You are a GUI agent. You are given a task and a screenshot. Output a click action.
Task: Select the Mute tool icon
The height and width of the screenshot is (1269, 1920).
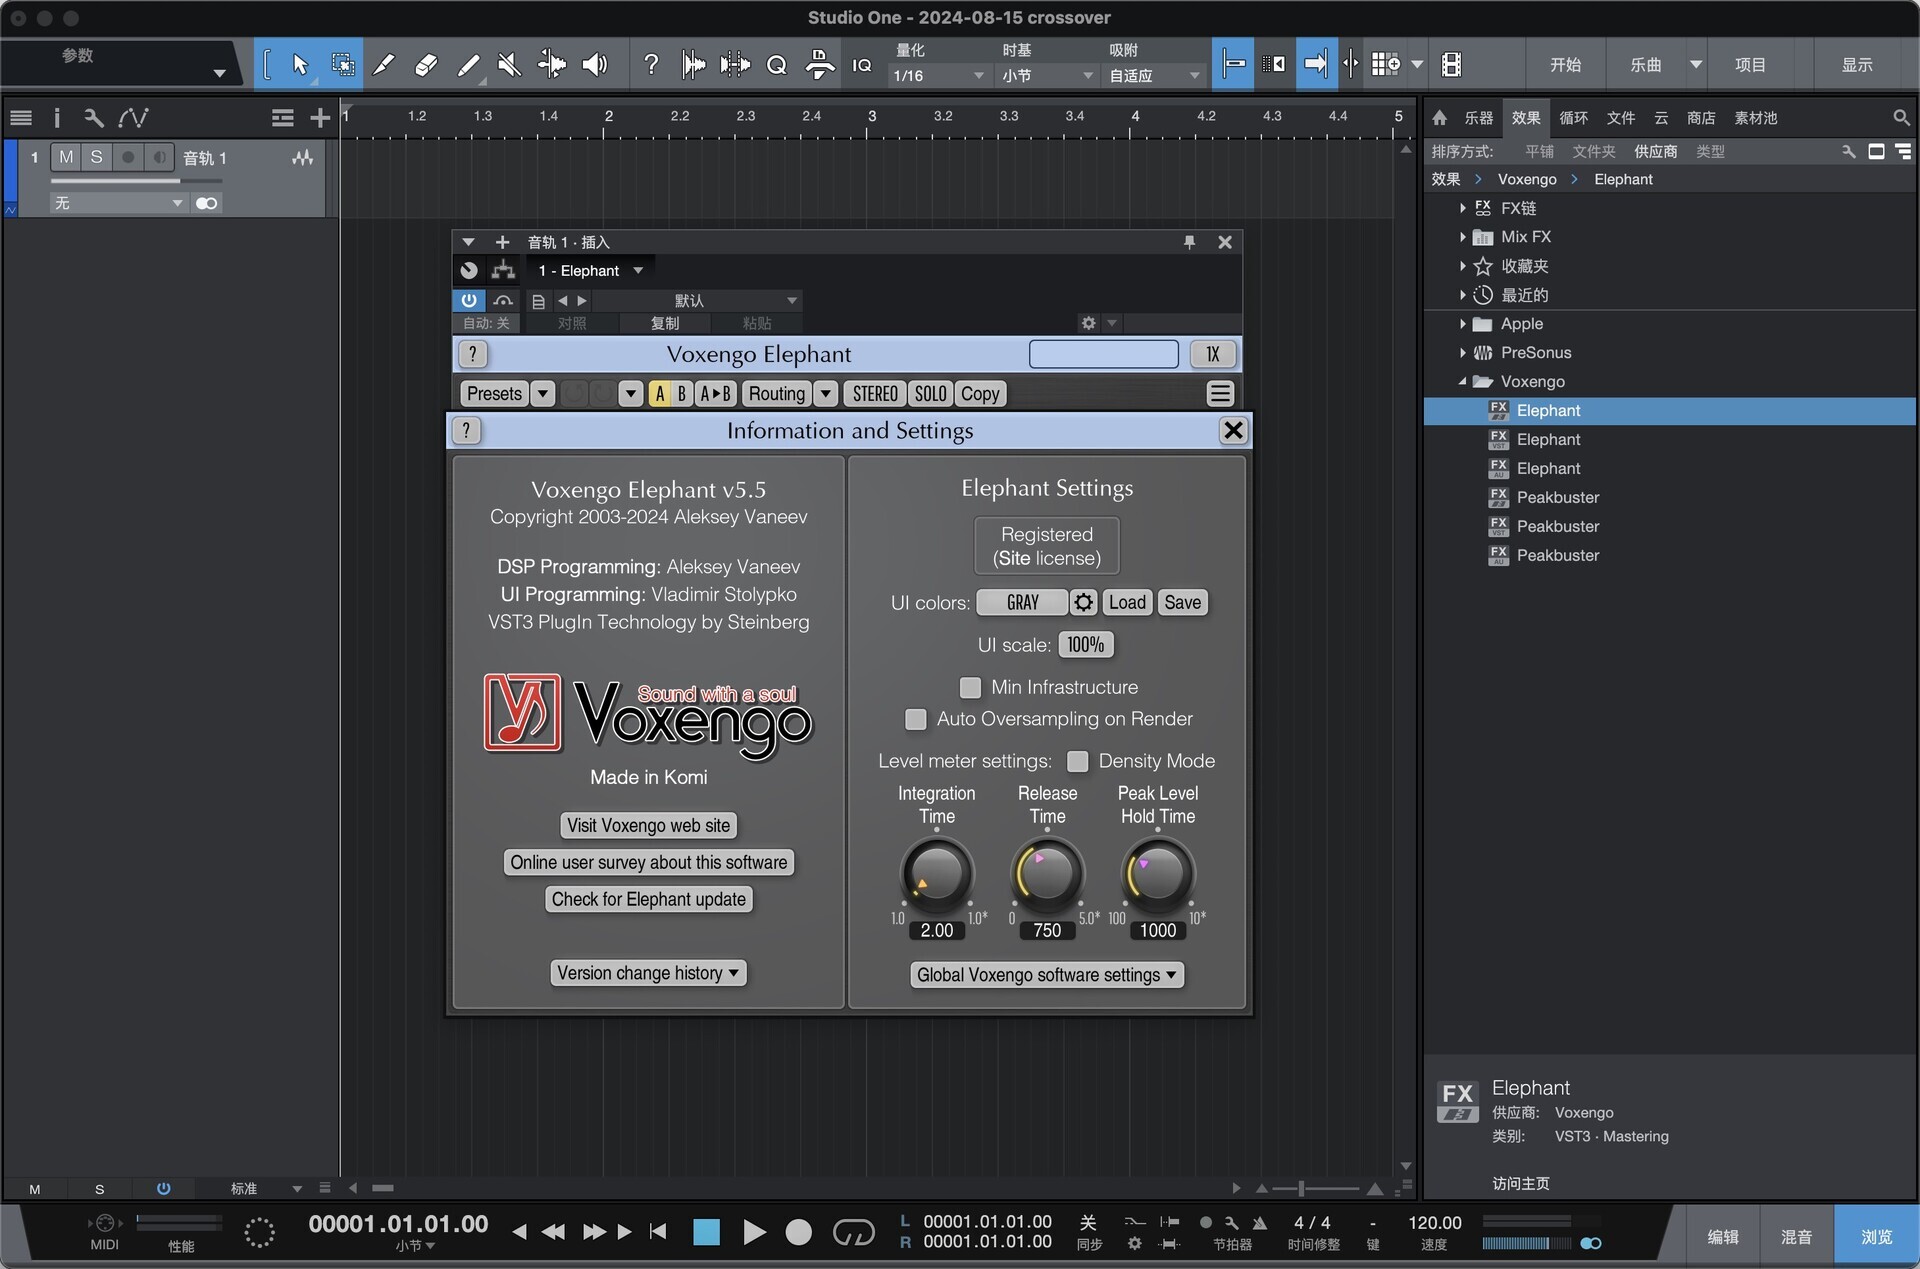509,65
